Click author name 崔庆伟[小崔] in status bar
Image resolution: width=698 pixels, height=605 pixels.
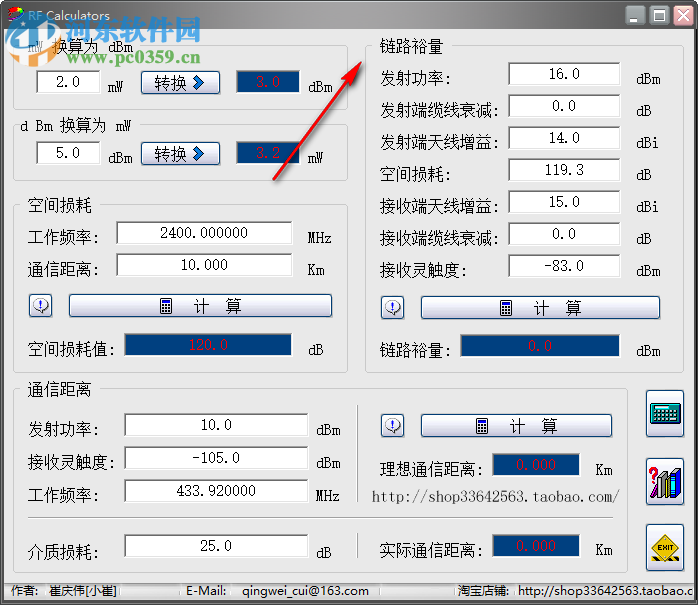coord(83,591)
